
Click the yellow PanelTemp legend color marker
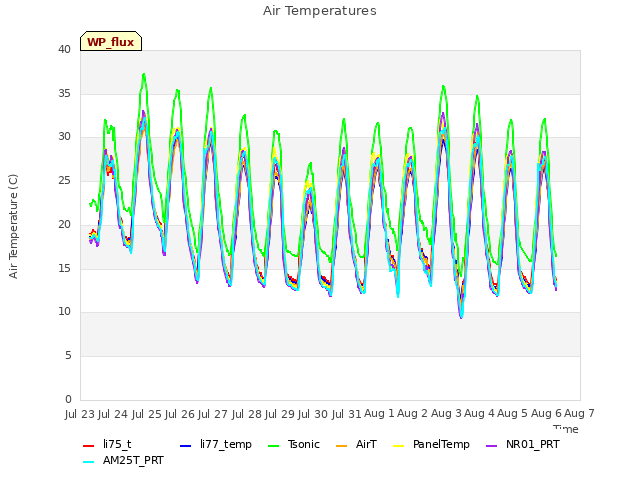click(399, 446)
